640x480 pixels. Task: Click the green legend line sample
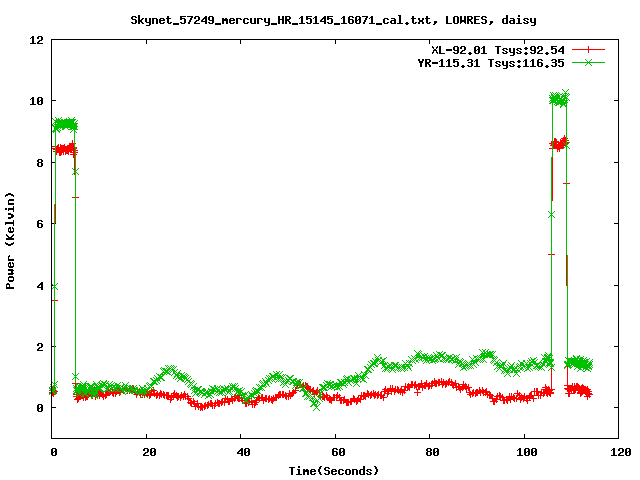[x=588, y=62]
